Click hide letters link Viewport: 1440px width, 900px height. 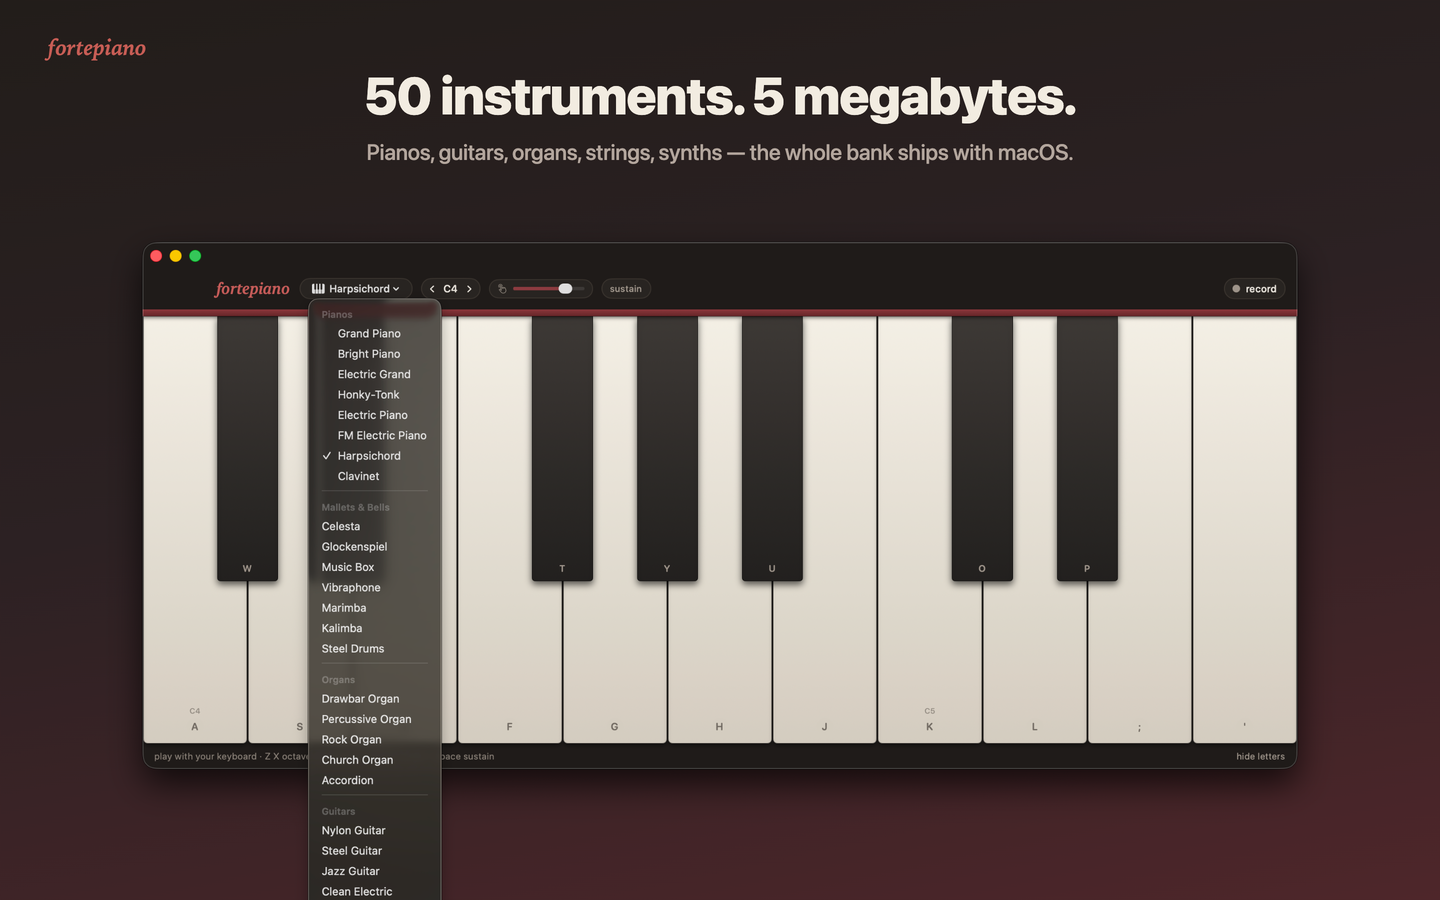[1260, 756]
